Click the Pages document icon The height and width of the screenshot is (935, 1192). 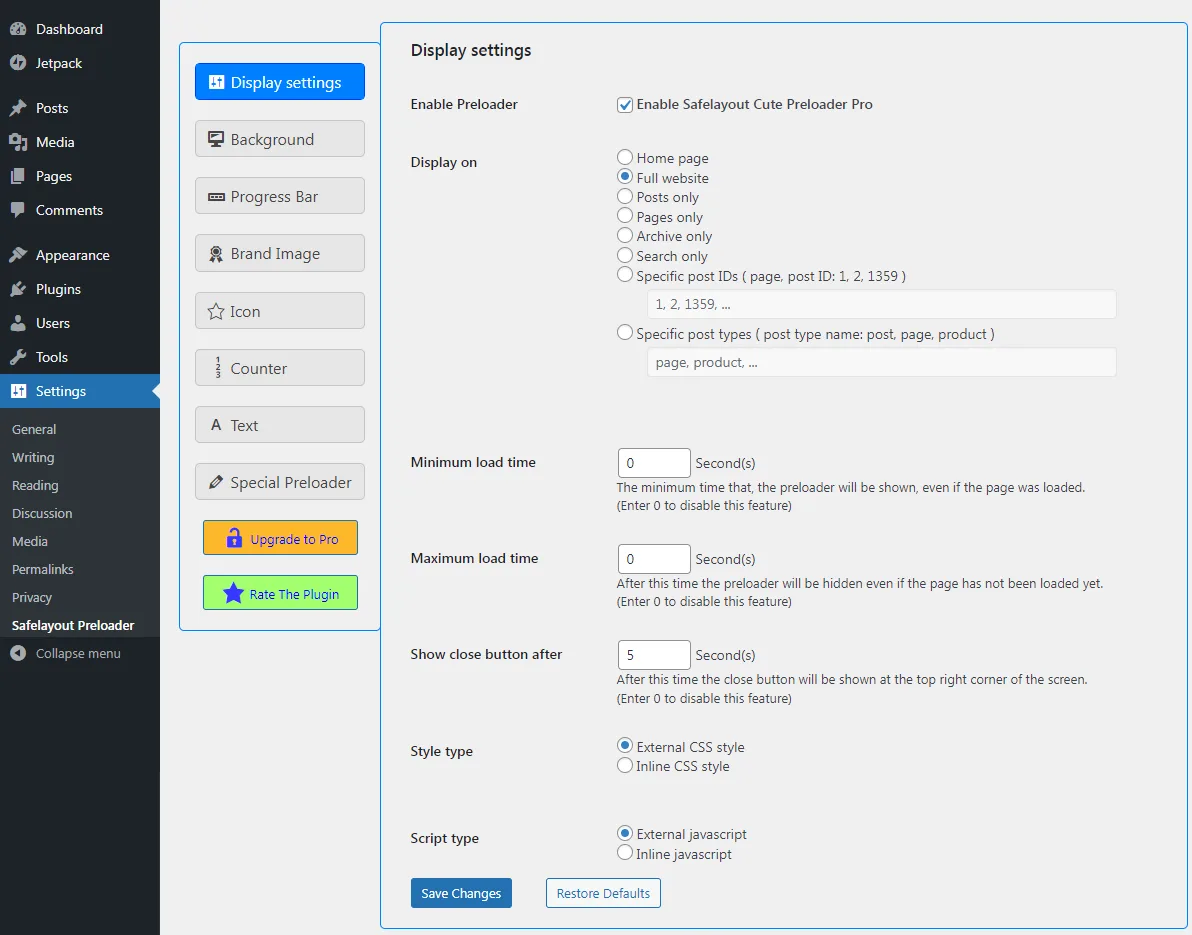click(18, 176)
